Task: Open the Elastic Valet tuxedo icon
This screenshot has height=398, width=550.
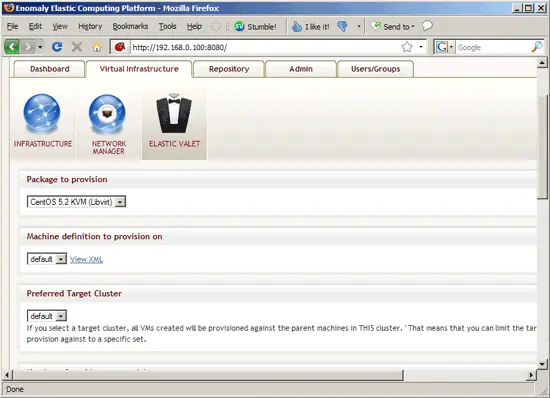Action: 174,113
